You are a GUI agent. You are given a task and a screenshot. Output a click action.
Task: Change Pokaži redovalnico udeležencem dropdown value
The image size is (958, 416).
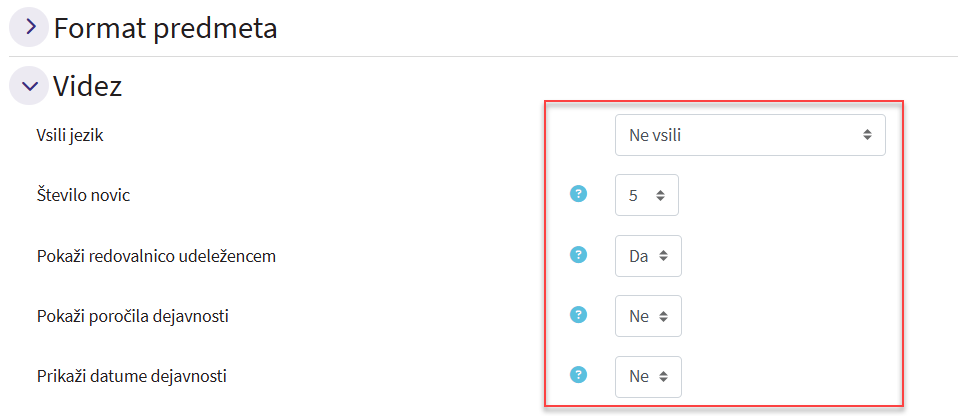(x=648, y=256)
